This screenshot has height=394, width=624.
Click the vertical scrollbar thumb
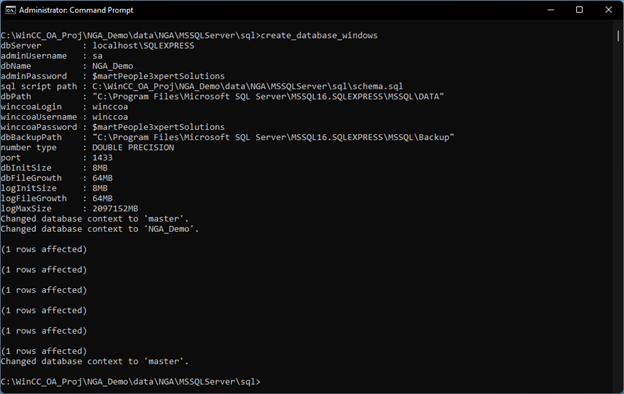point(618,35)
